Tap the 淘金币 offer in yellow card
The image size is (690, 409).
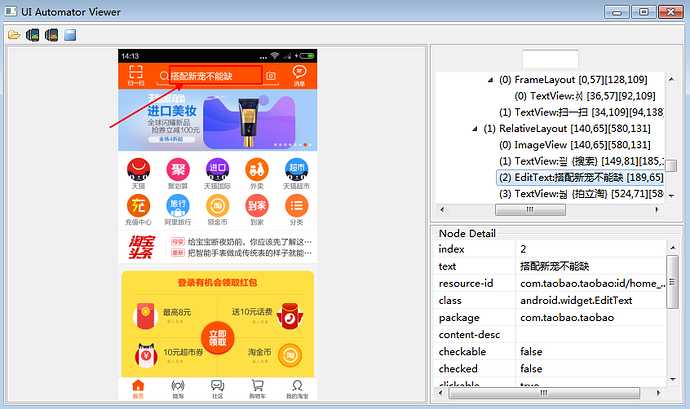coord(275,355)
